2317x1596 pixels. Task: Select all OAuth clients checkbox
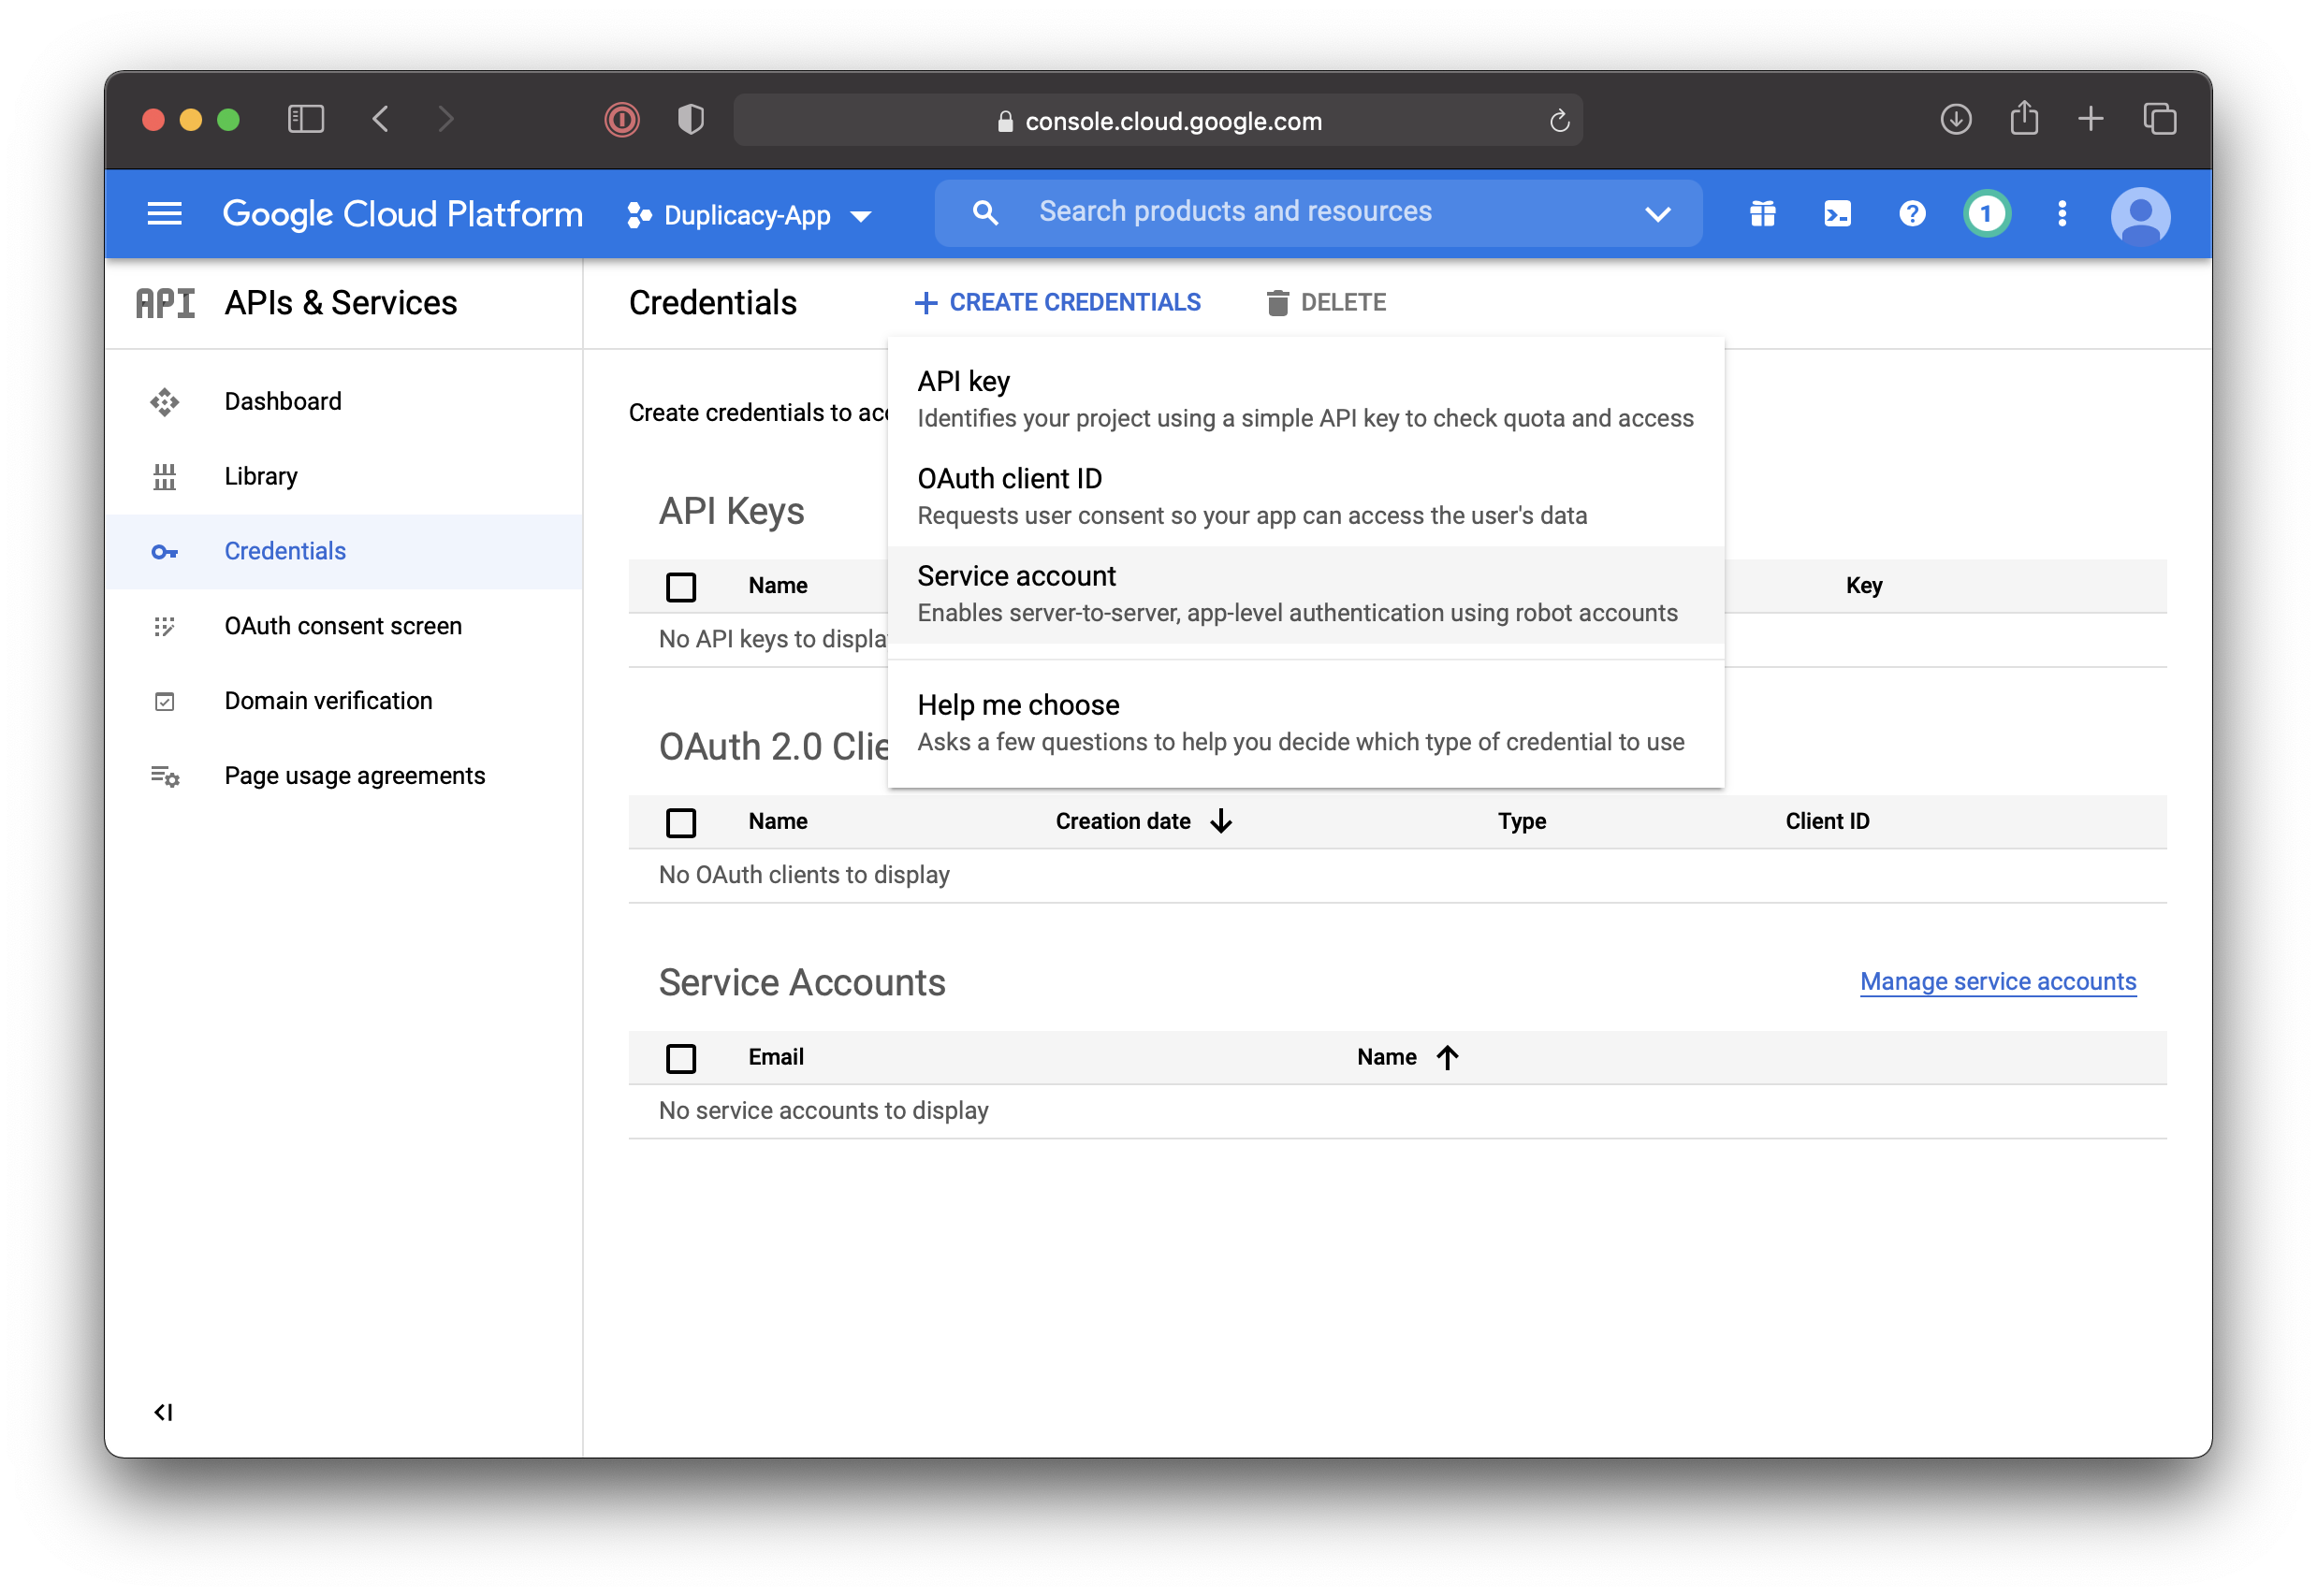681,822
